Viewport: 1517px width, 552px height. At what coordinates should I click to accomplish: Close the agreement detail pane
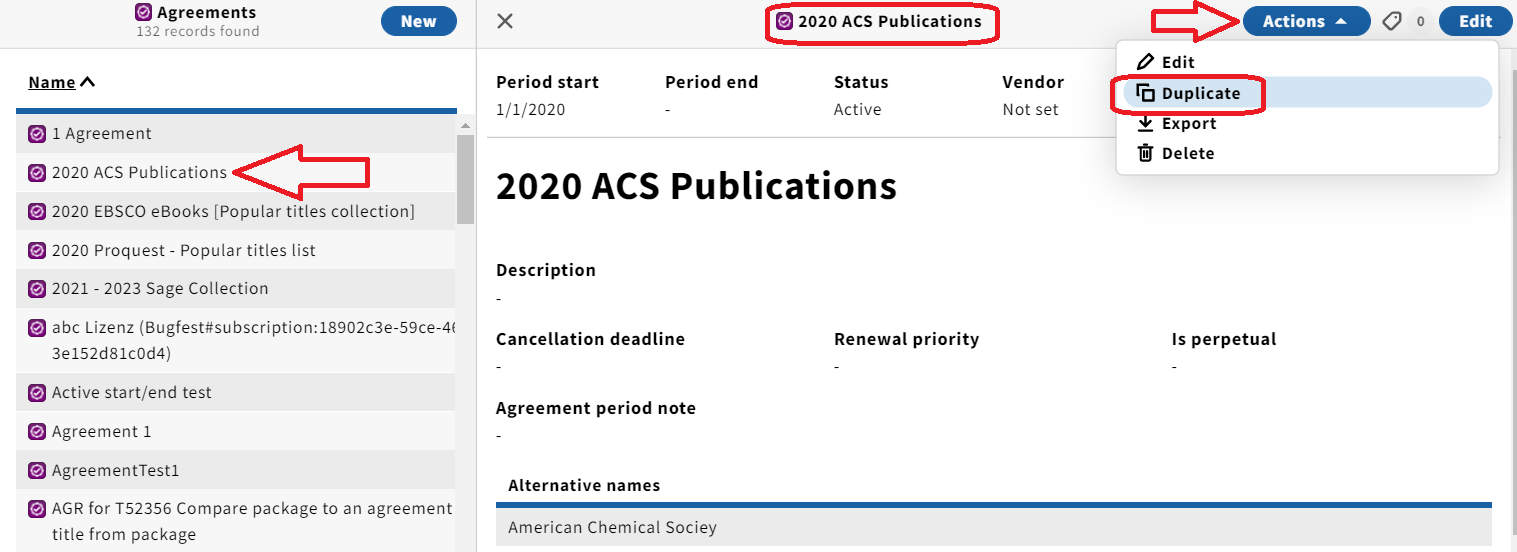pyautogui.click(x=505, y=21)
